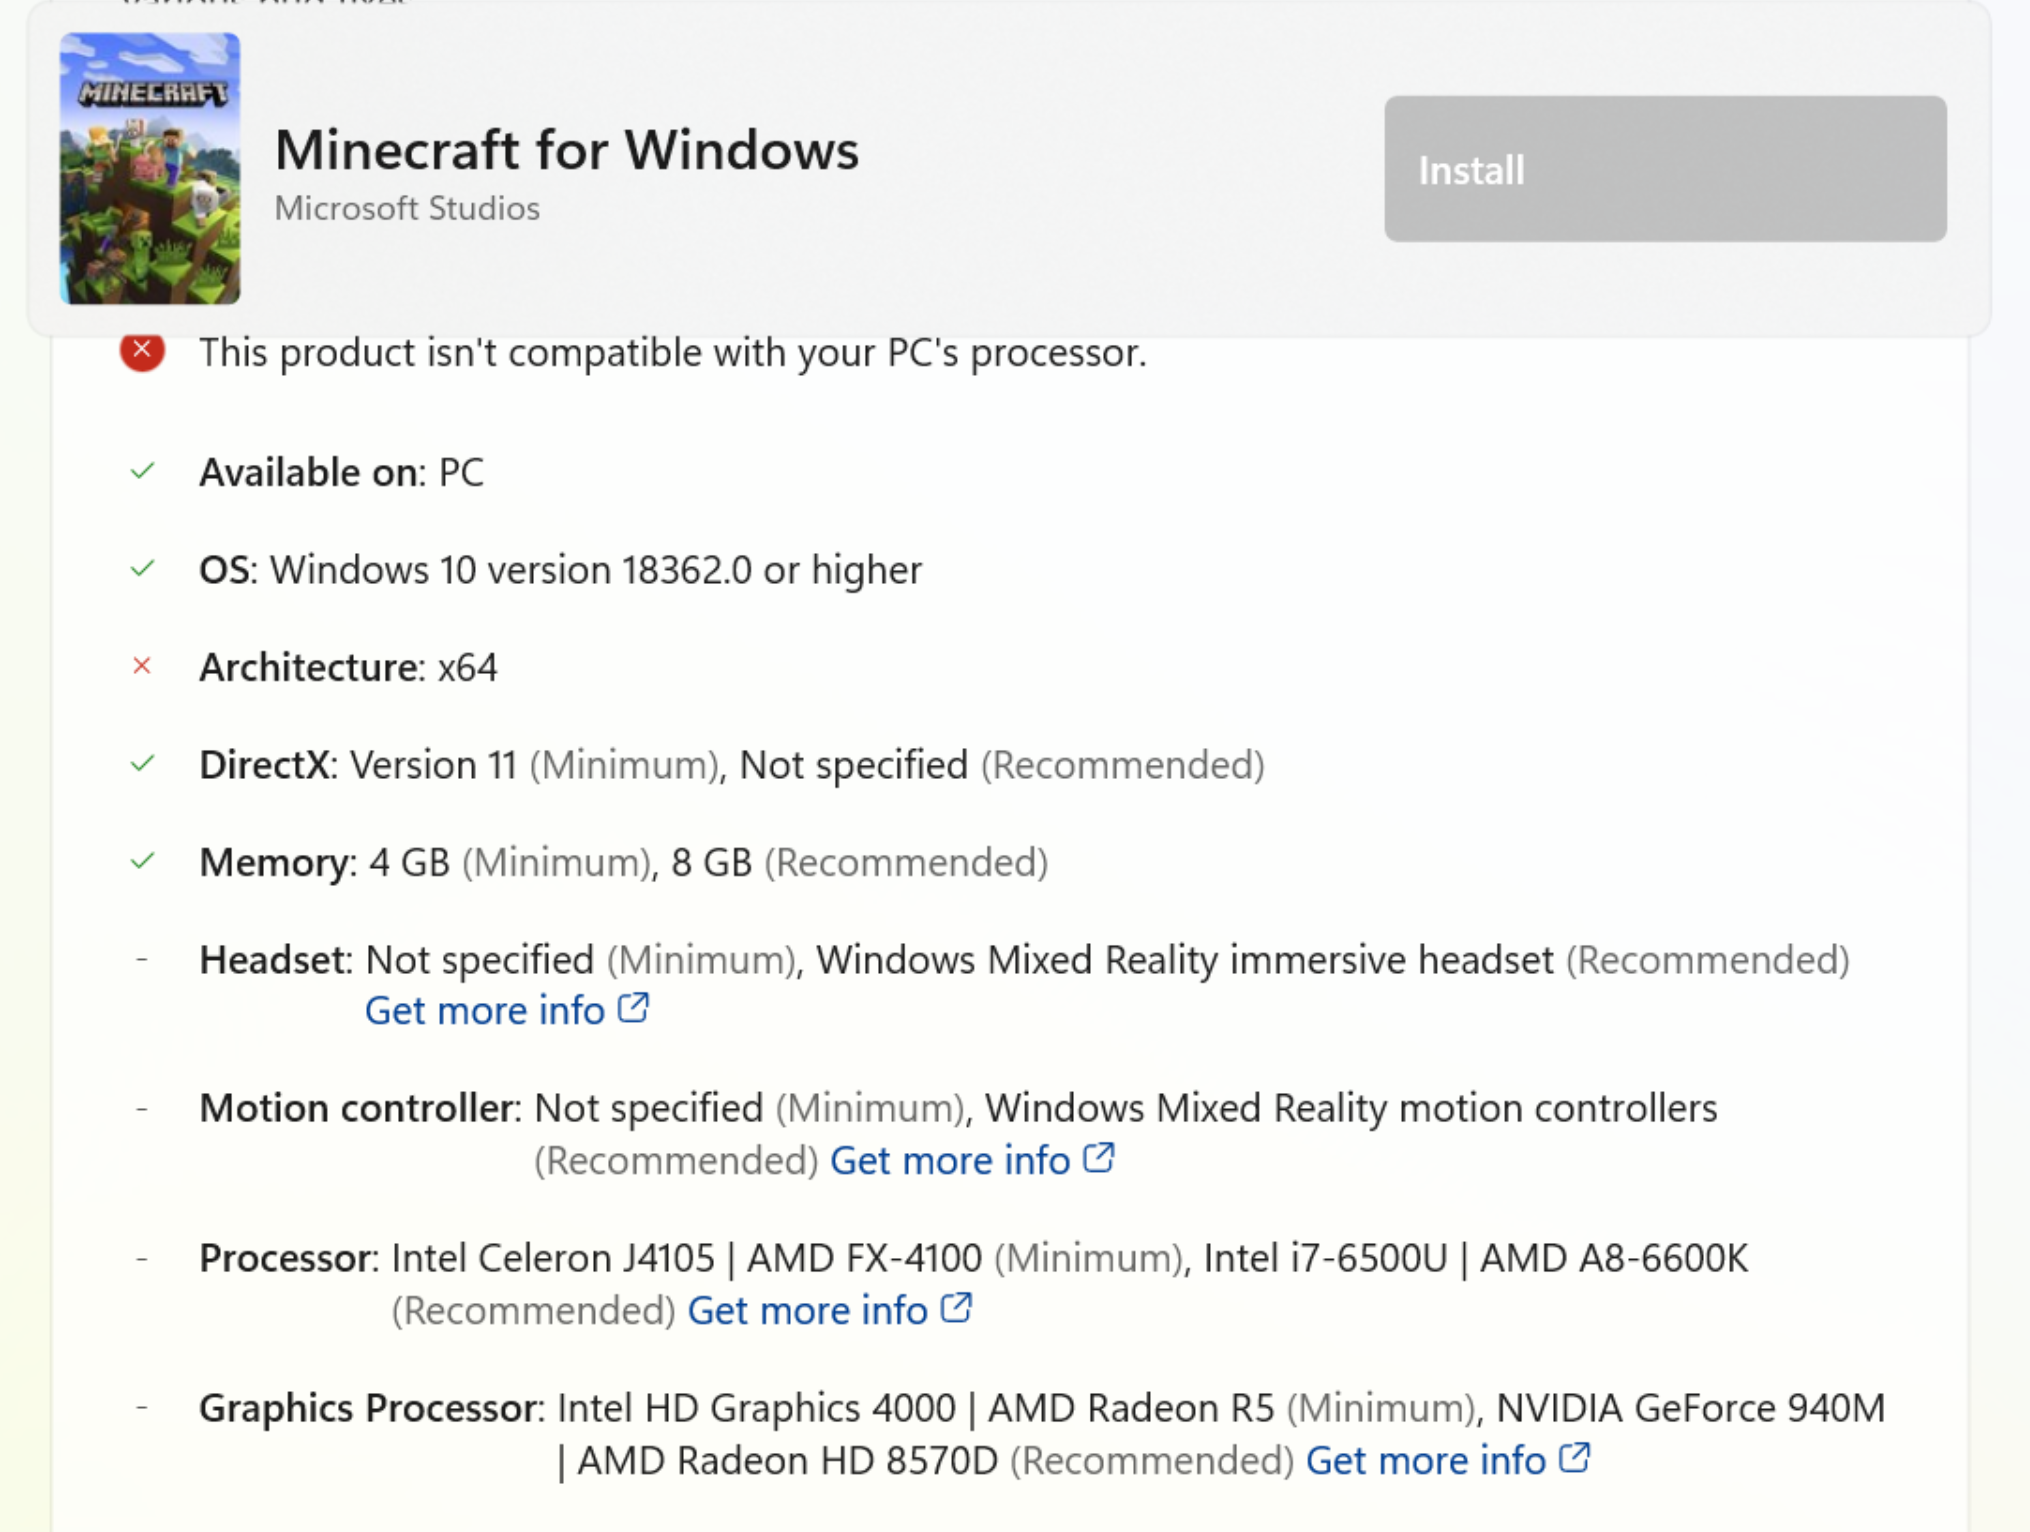This screenshot has width=2030, height=1532.
Task: Click the green check beside DirectX
Action: (143, 764)
